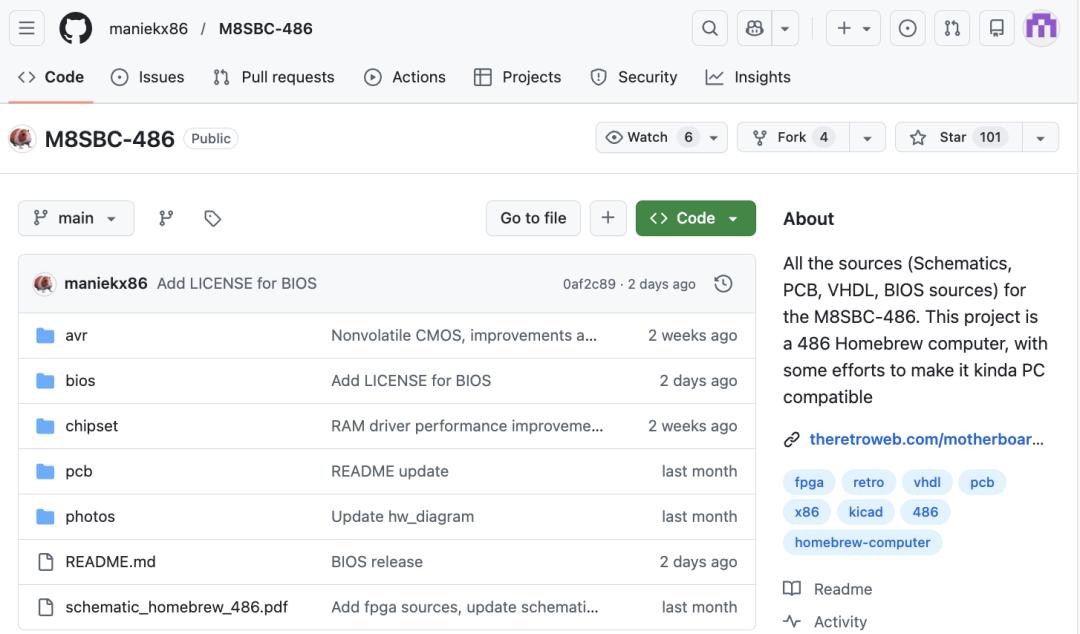The image size is (1080, 634).
Task: Open pull requests icon in header
Action: [x=952, y=29]
